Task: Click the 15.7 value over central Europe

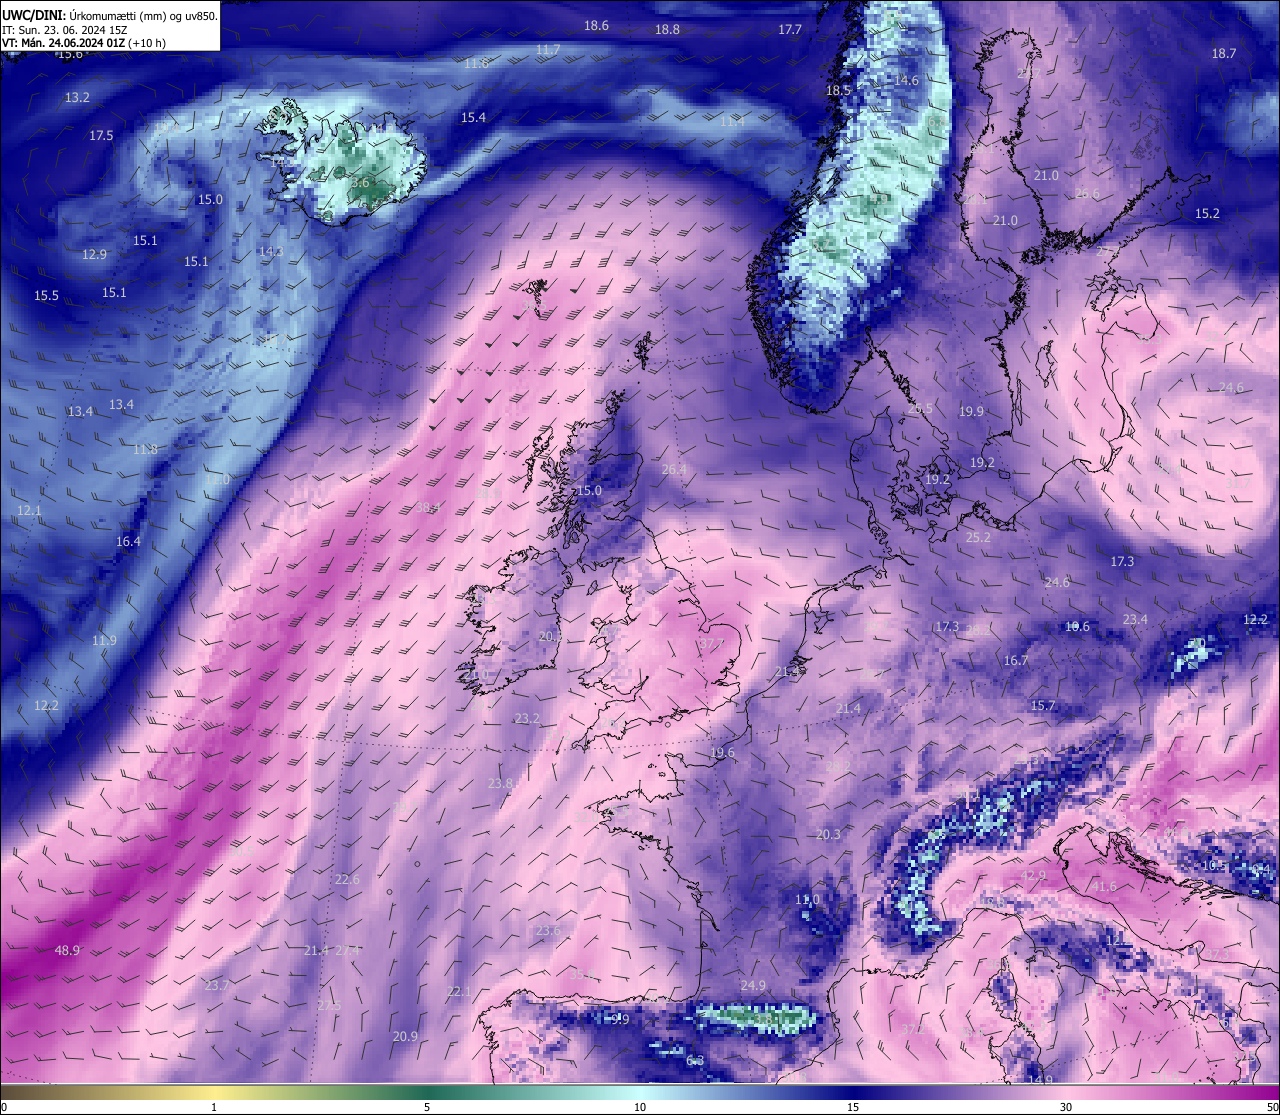Action: pyautogui.click(x=1043, y=705)
